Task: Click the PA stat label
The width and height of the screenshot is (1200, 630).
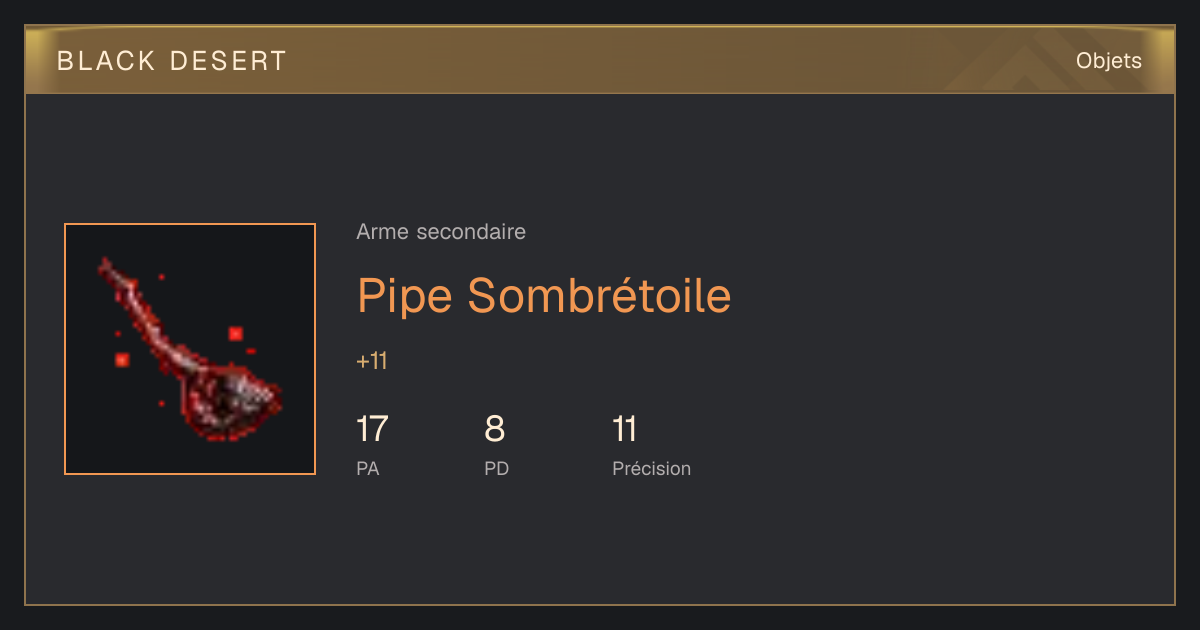Action: click(x=368, y=468)
